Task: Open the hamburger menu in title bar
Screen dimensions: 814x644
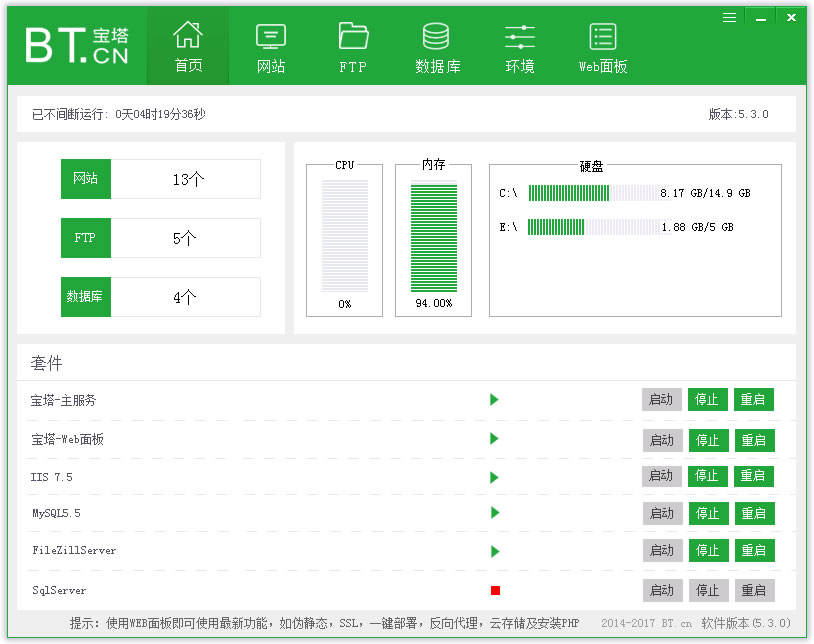Action: coord(729,18)
